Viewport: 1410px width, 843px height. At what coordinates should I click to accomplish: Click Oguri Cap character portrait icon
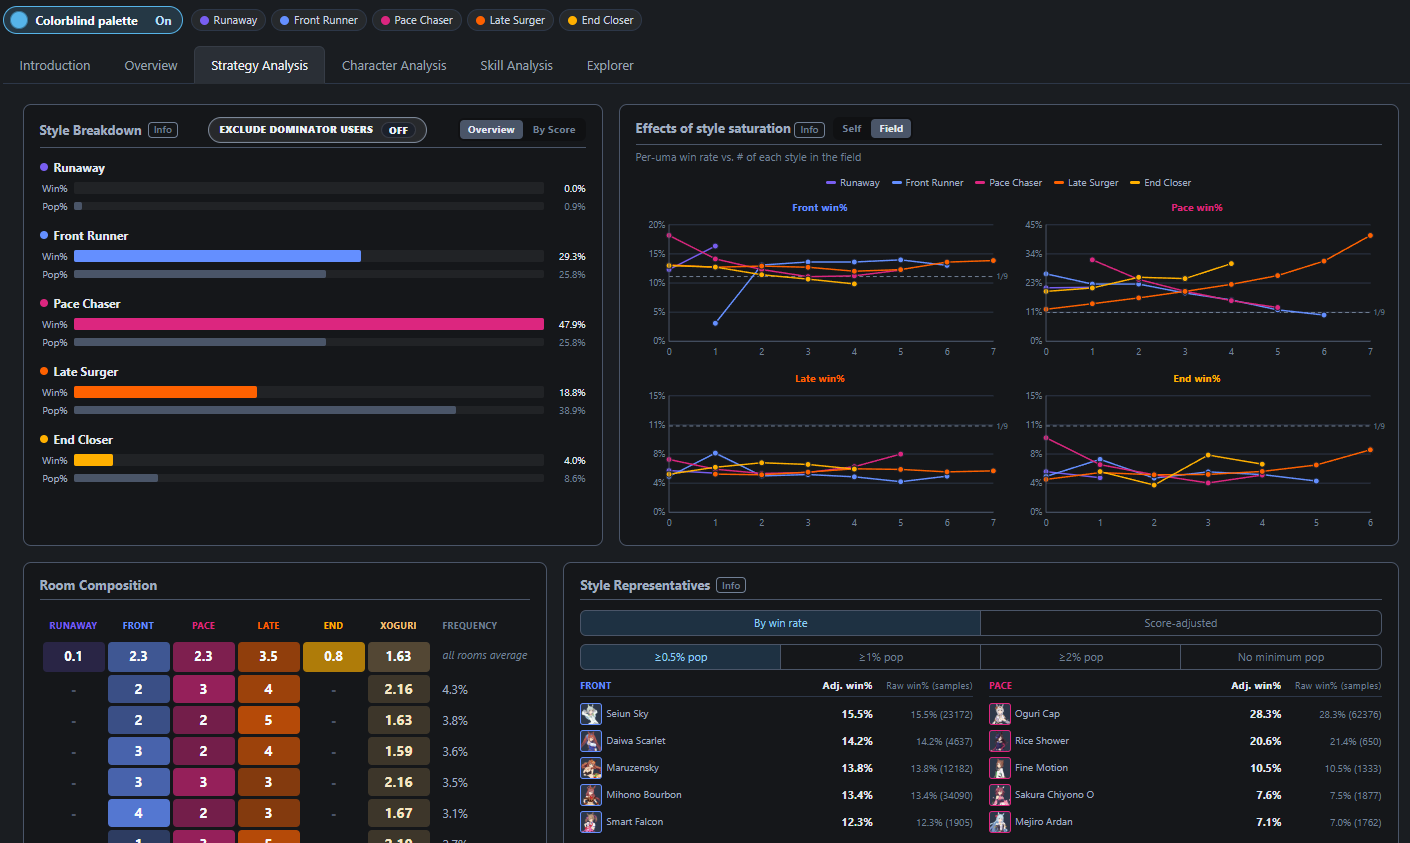click(1000, 714)
